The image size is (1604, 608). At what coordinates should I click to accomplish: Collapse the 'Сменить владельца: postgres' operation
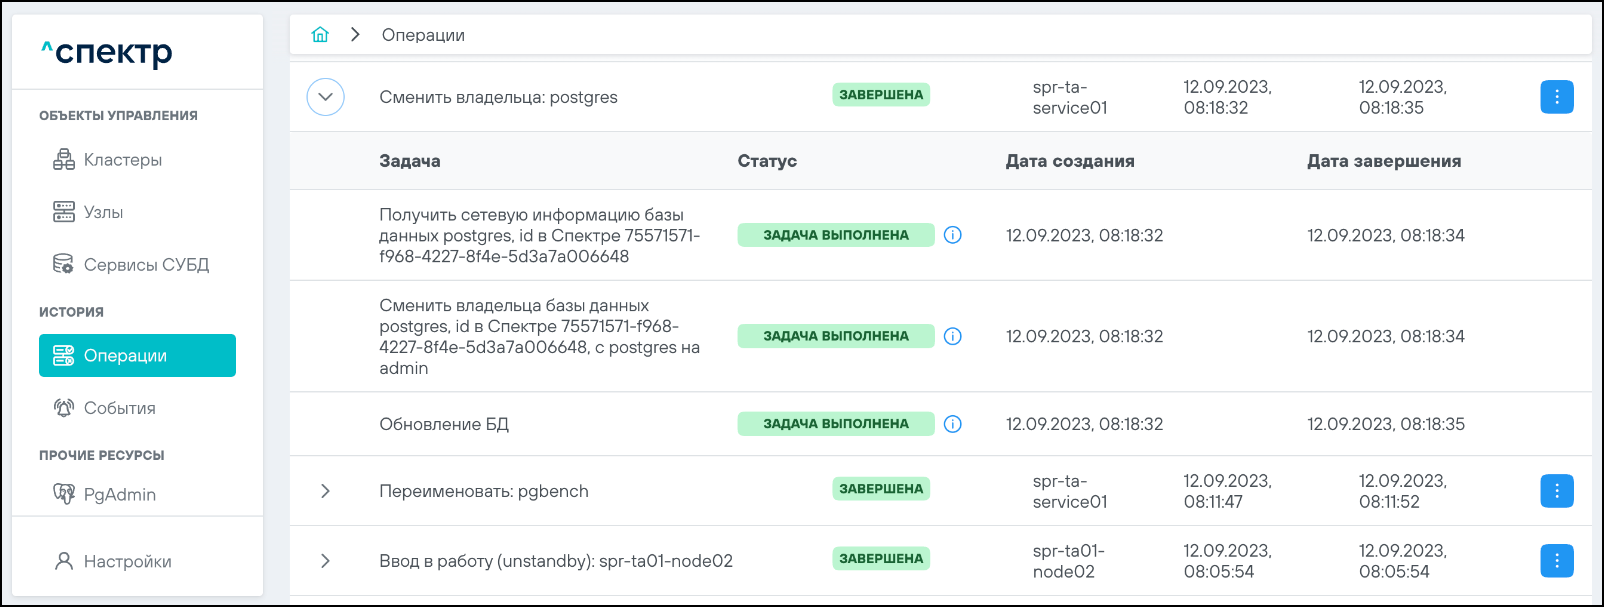coord(325,97)
